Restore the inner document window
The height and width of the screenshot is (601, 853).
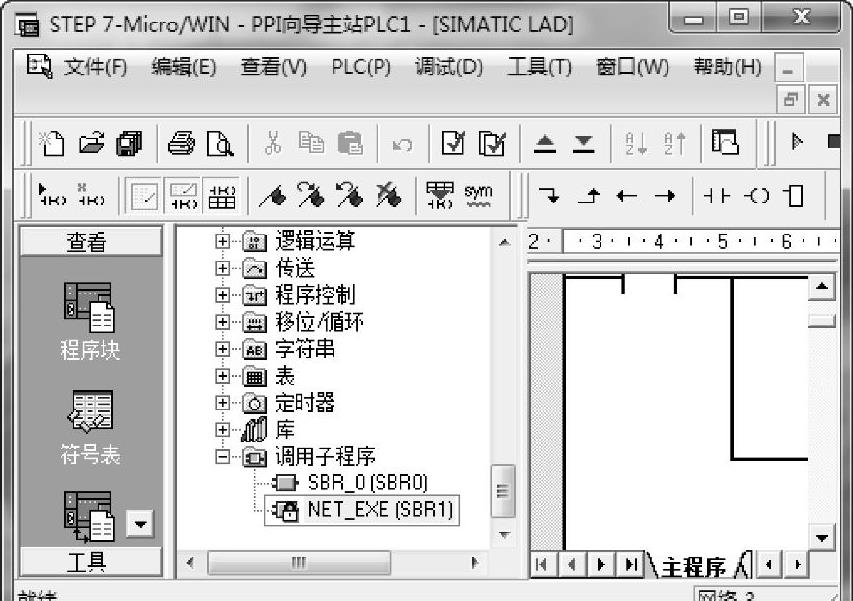[x=790, y=100]
